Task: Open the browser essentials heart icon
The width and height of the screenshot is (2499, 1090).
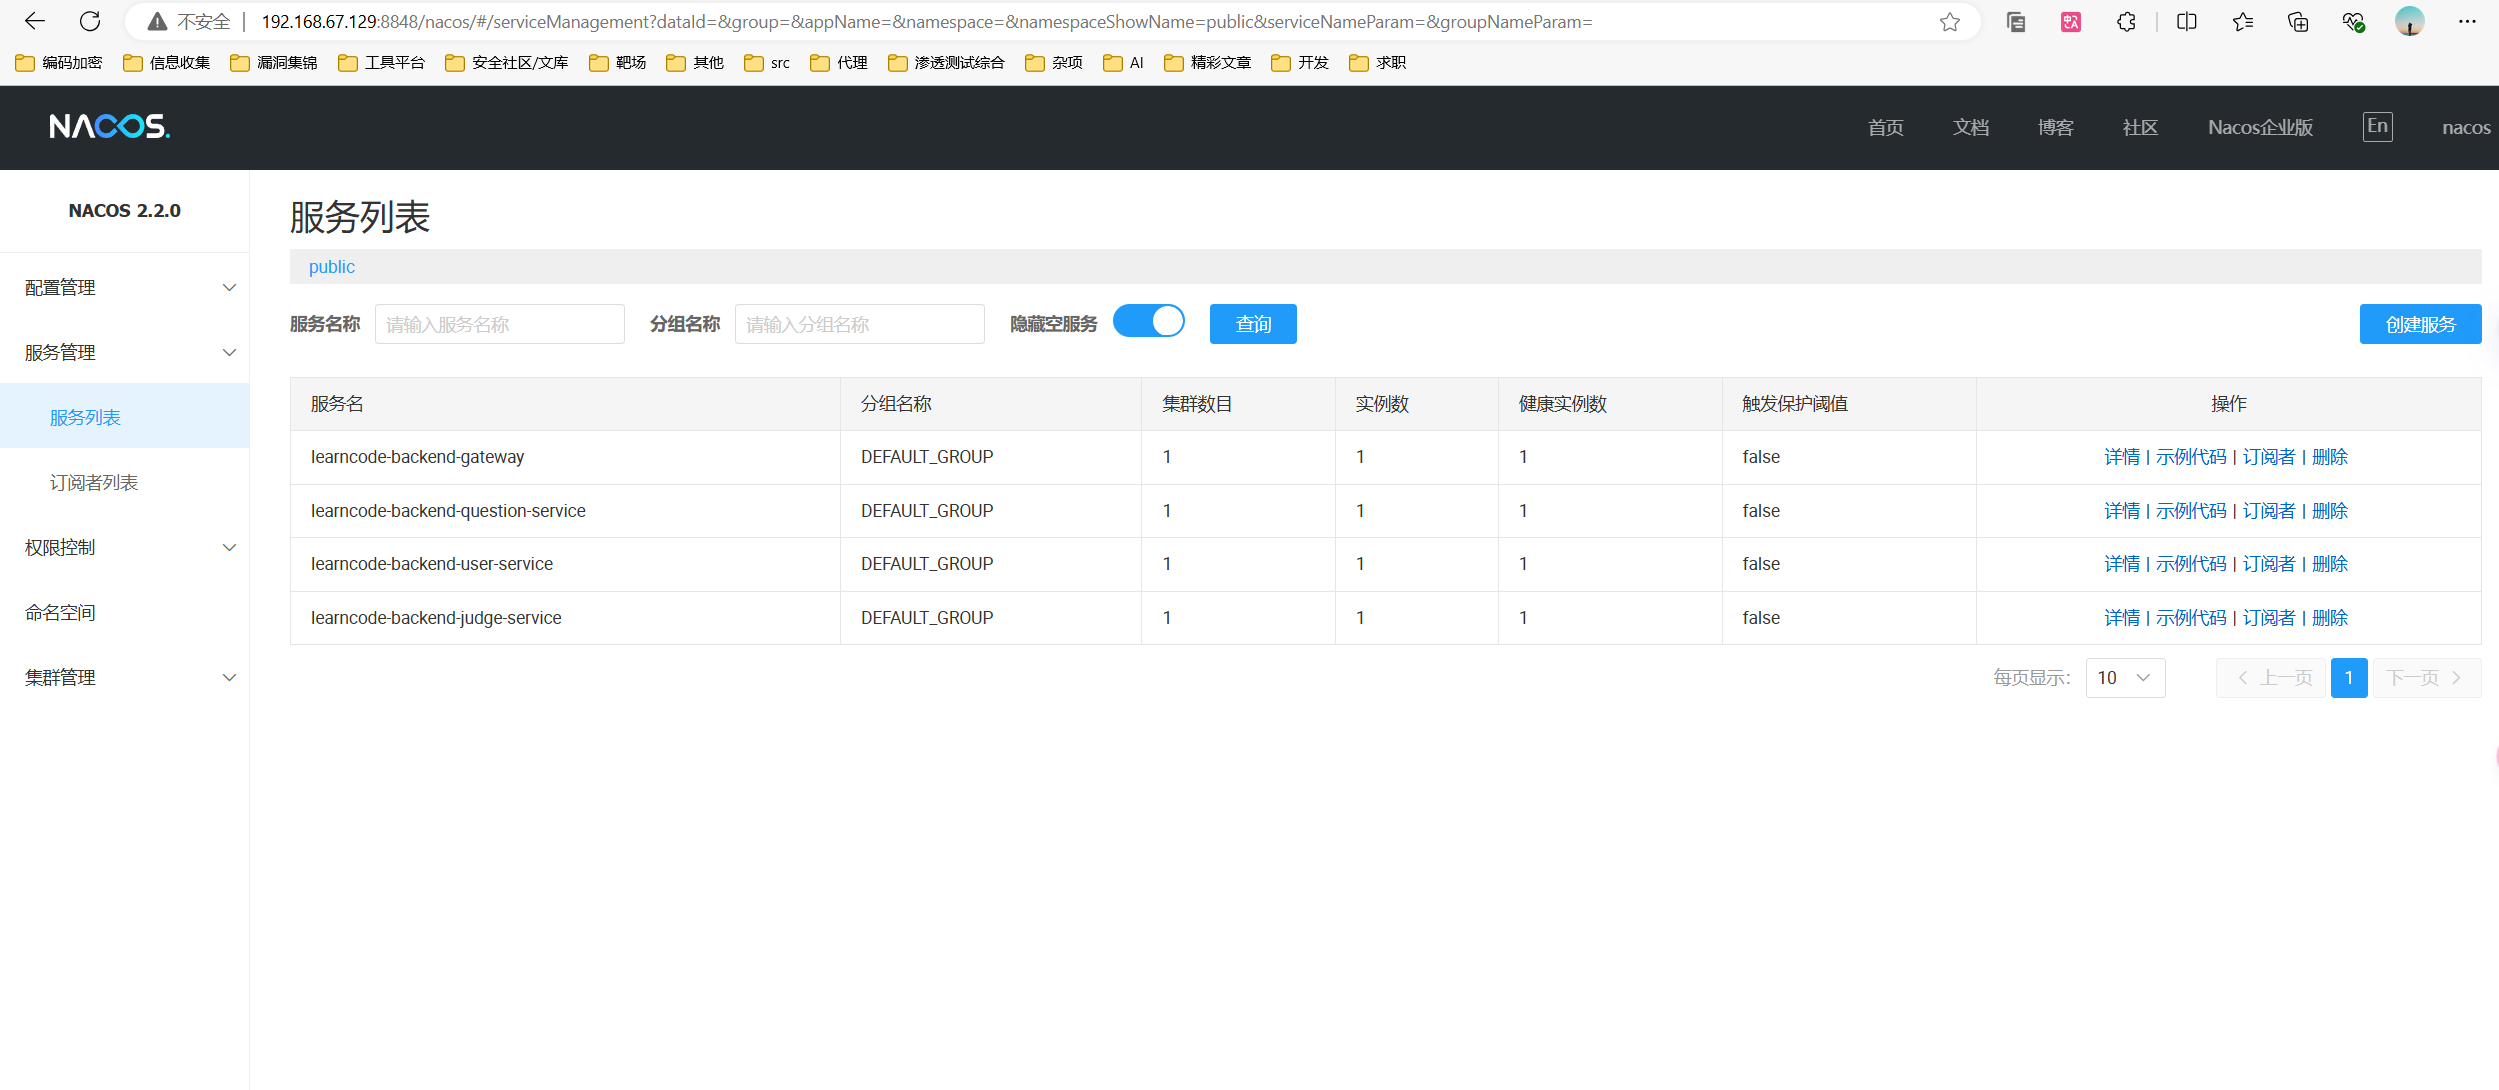Action: 2353,21
